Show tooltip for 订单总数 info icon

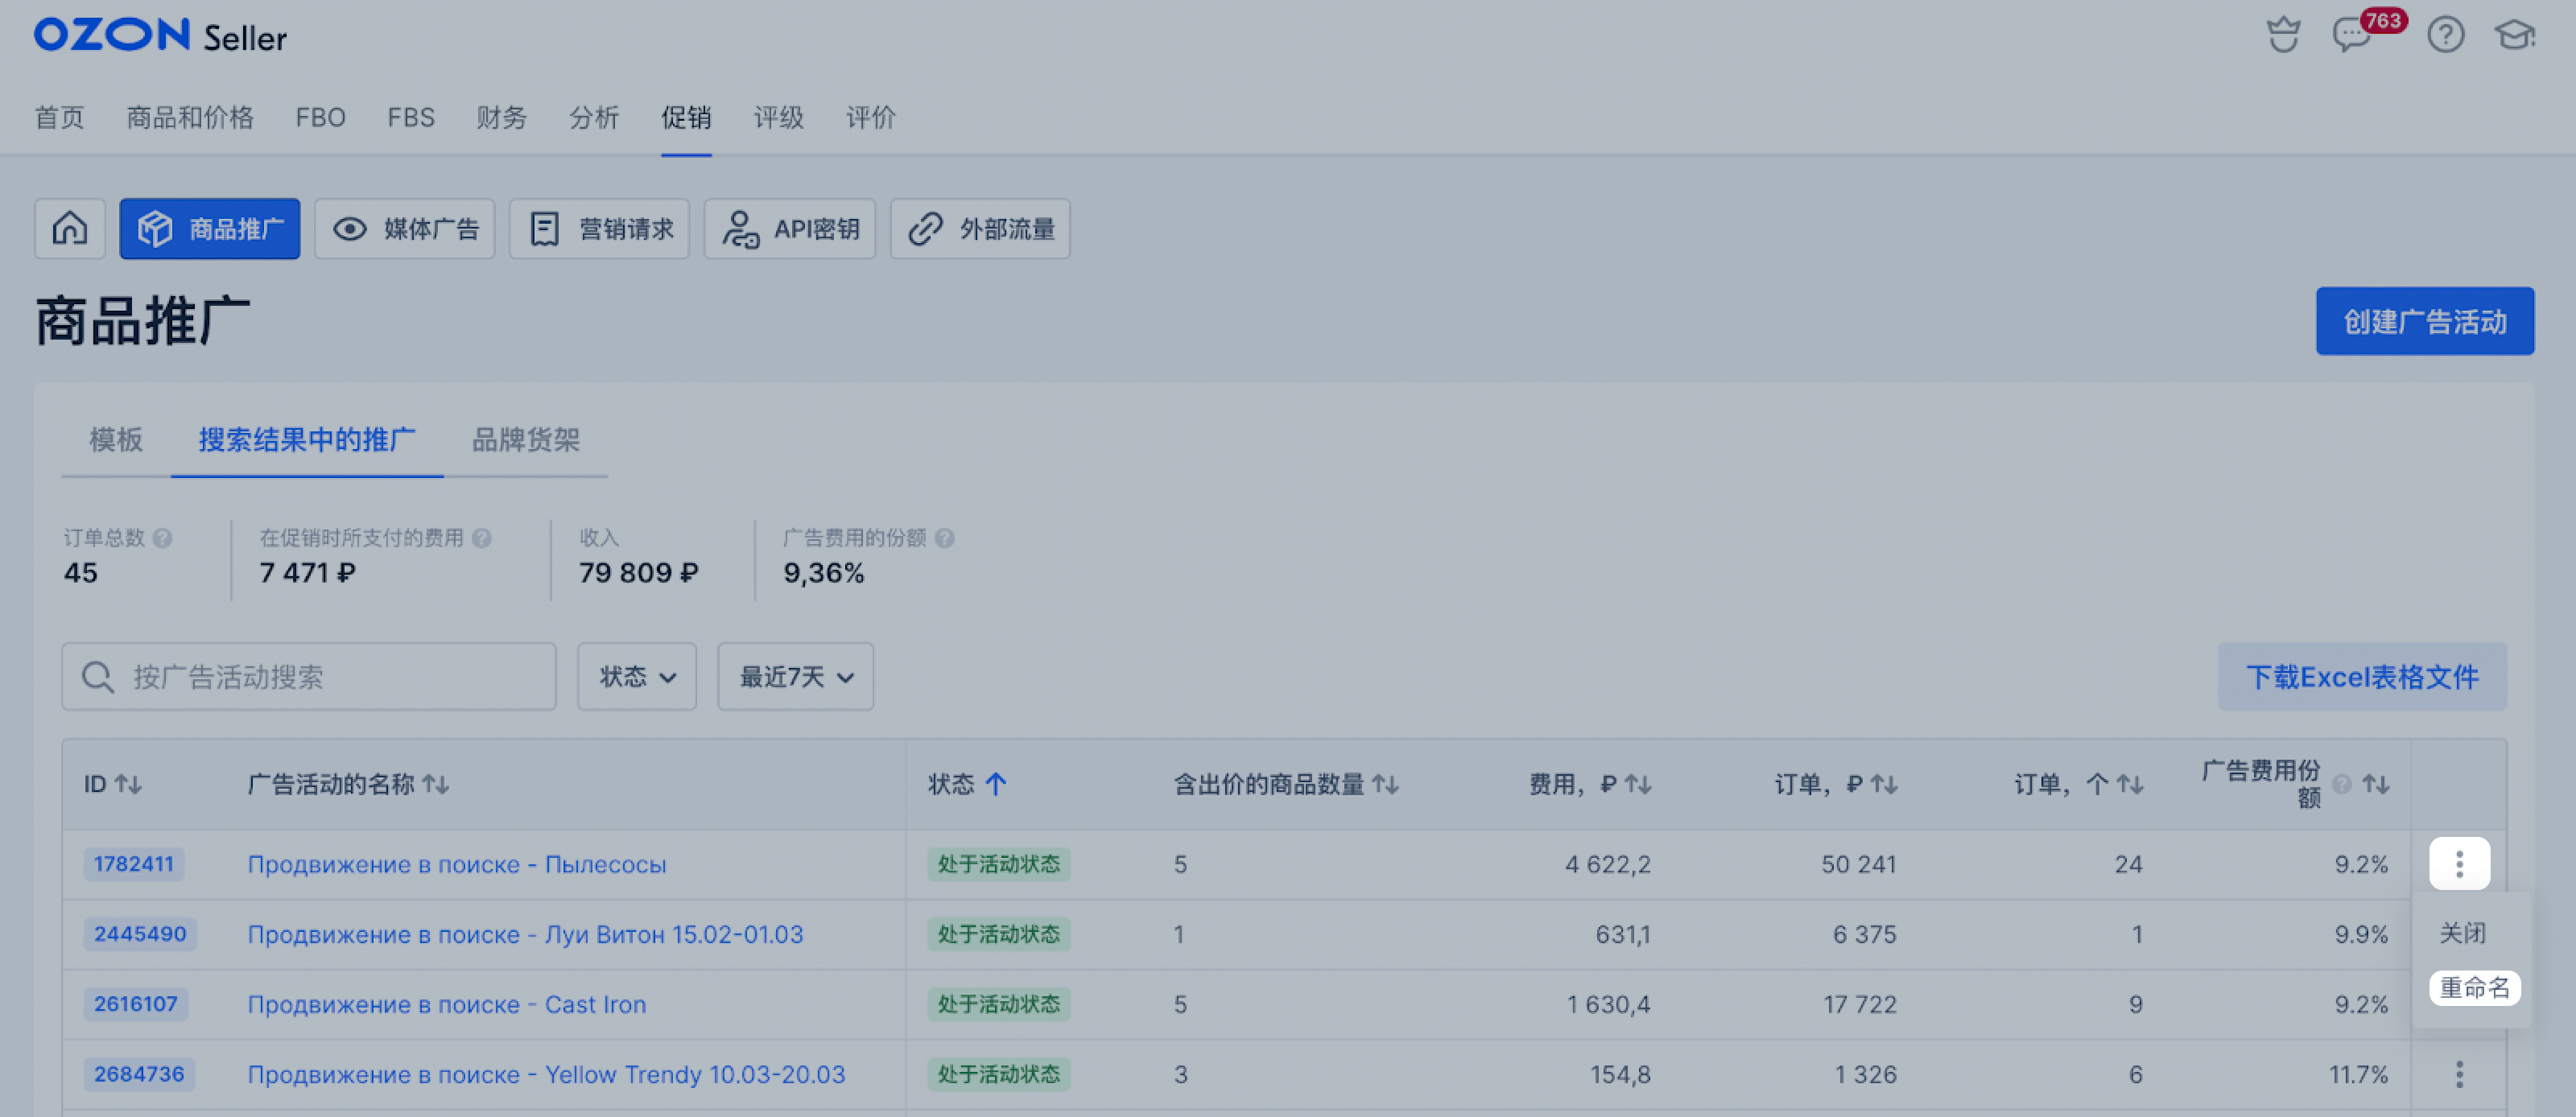163,538
